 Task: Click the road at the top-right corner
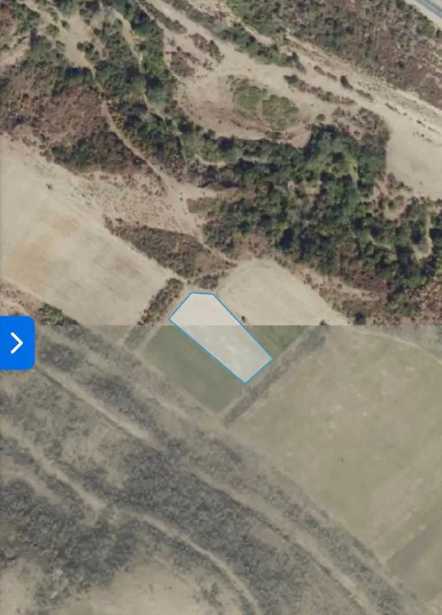coord(431,9)
